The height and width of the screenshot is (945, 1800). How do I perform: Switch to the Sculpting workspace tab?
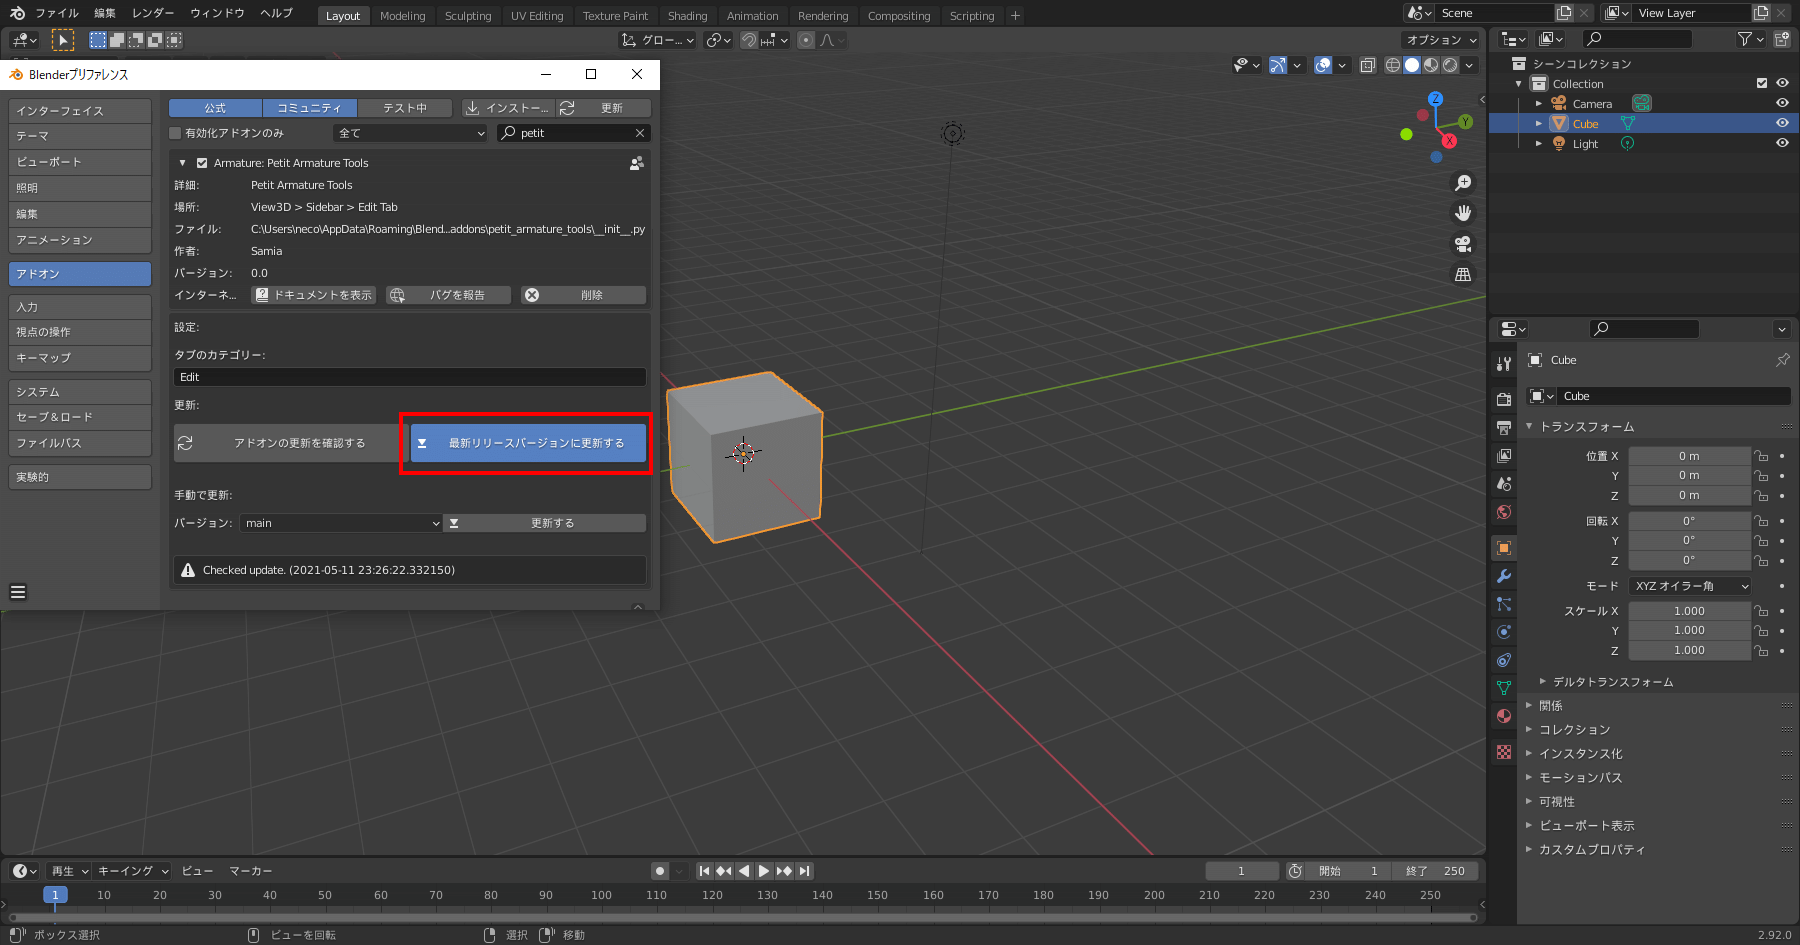pos(468,16)
